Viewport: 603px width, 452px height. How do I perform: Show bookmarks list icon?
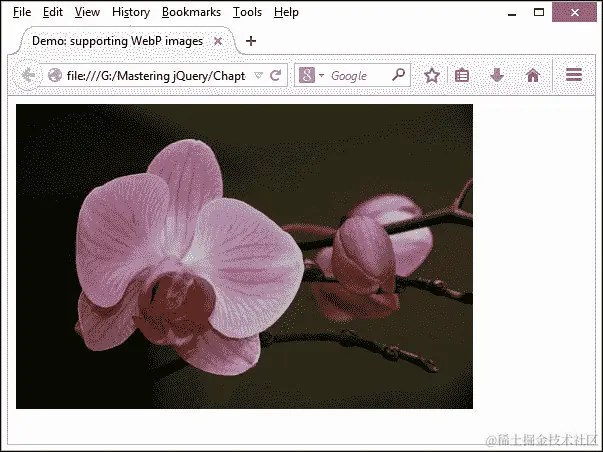(462, 75)
